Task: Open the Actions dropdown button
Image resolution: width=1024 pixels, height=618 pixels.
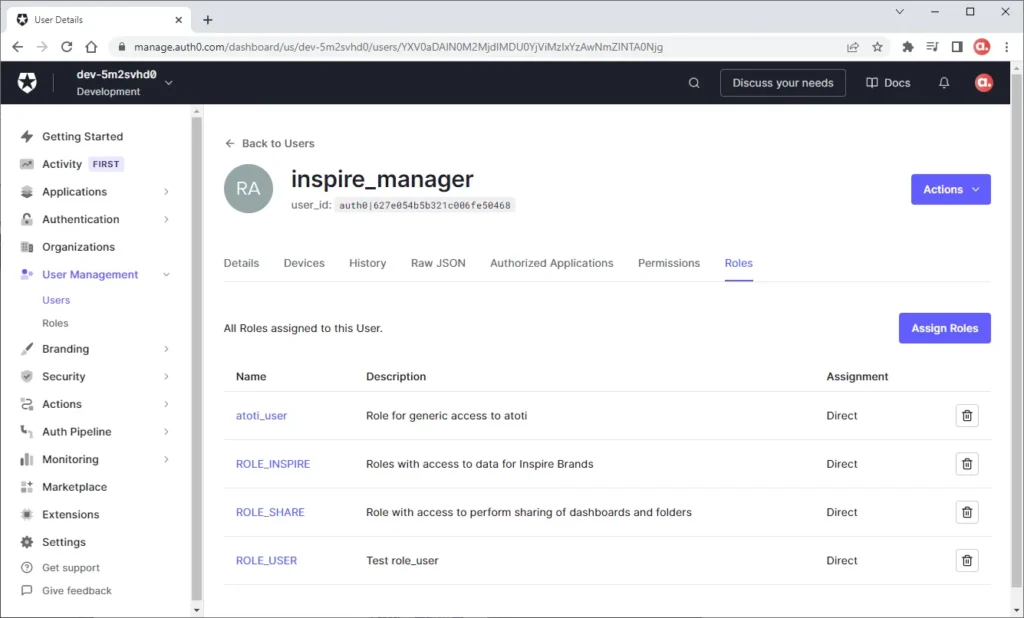Action: (950, 189)
